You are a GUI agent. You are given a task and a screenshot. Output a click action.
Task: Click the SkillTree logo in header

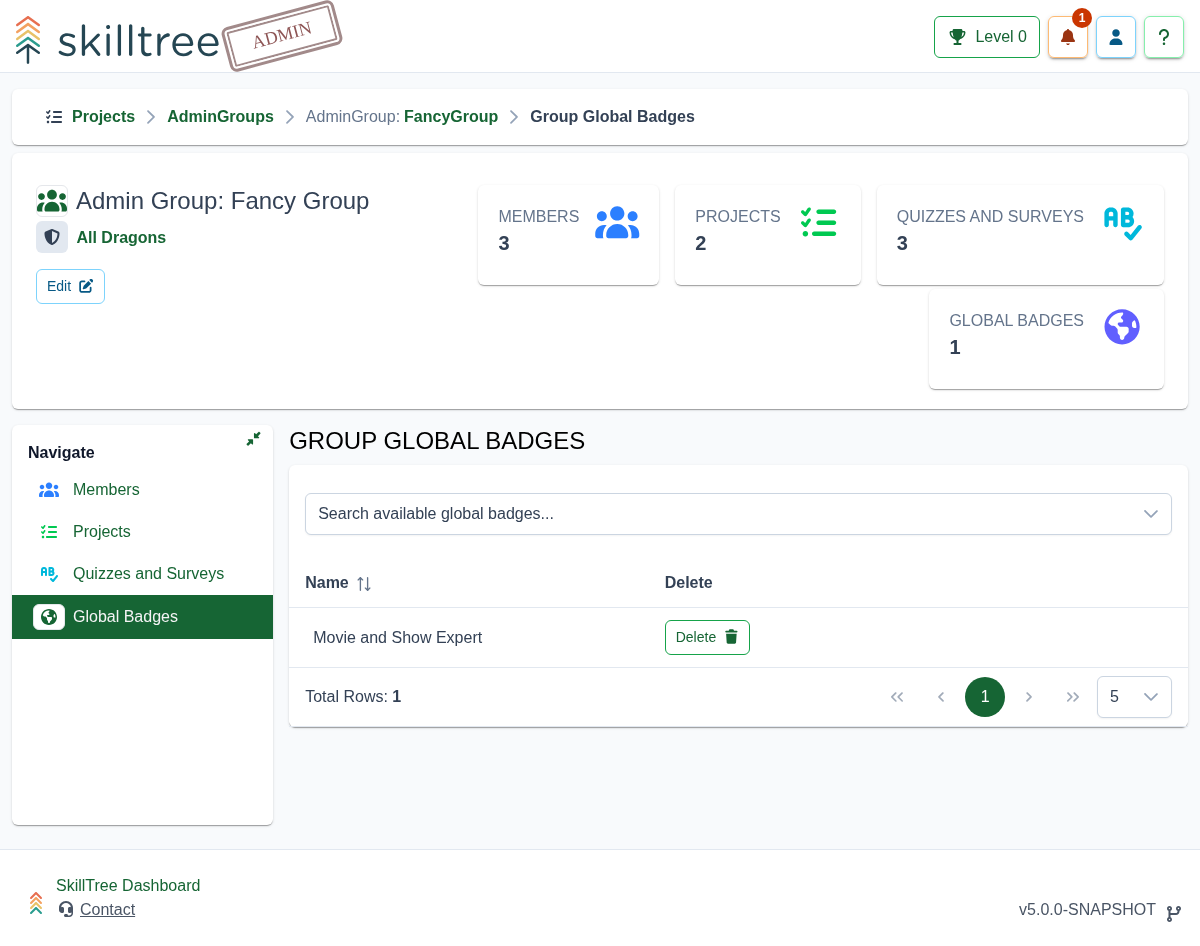(x=117, y=40)
